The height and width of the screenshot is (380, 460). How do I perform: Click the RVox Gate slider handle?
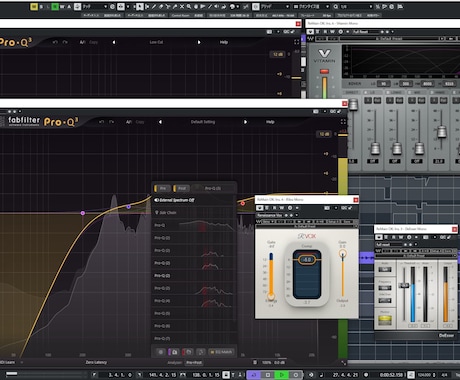[x=271, y=296]
